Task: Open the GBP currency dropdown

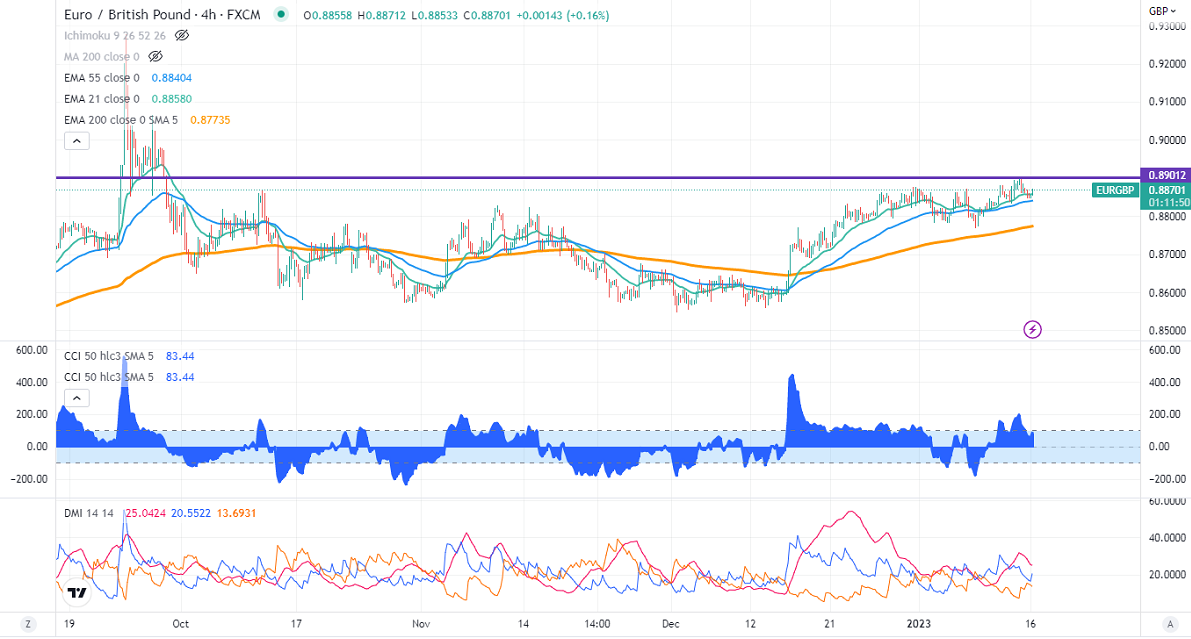Action: 1162,11
